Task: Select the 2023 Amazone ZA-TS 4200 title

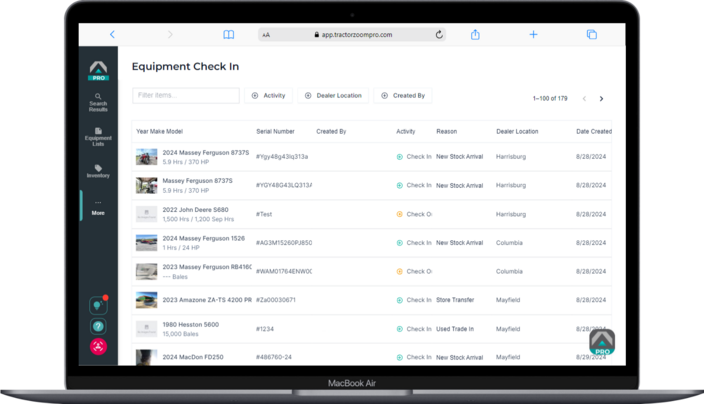Action: (x=207, y=300)
